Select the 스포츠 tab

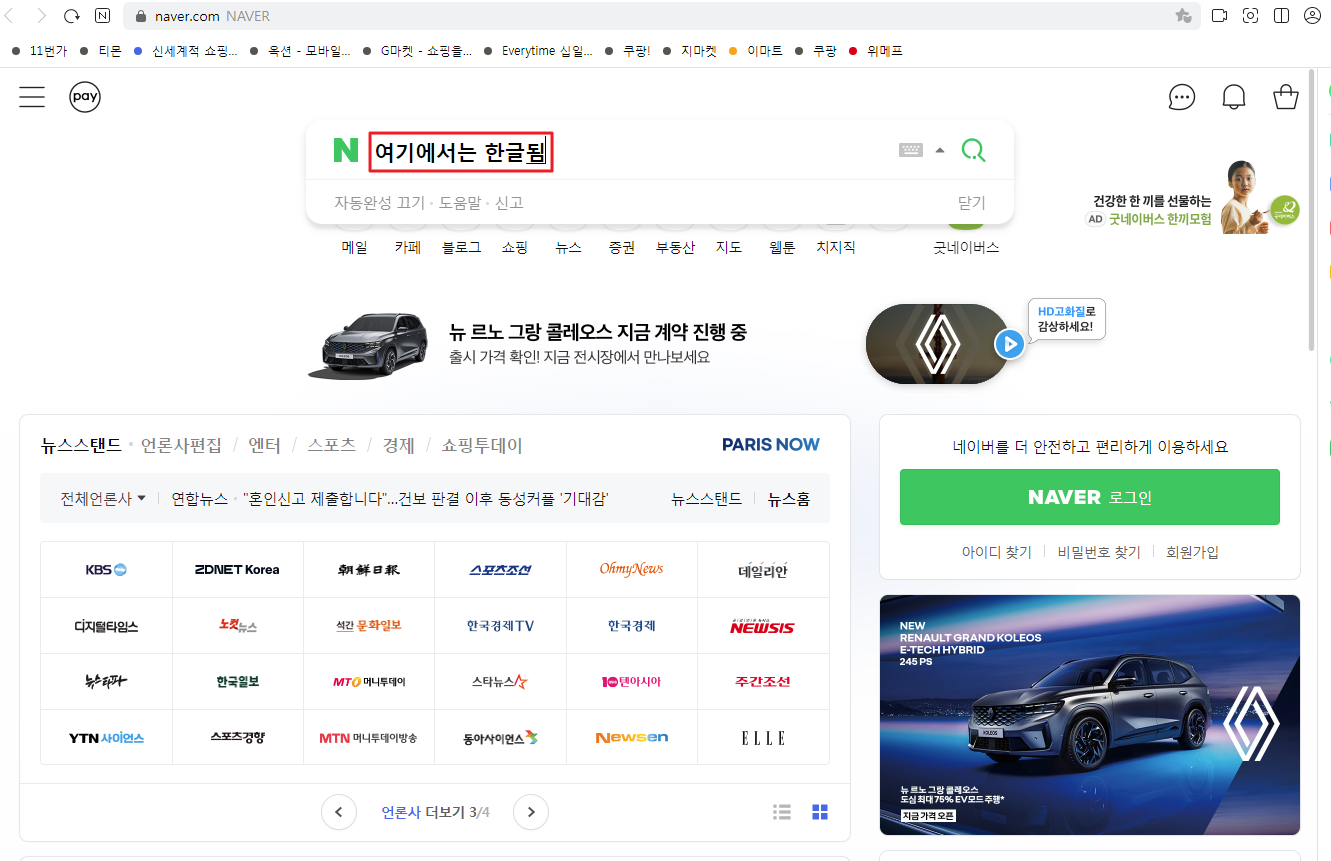[x=331, y=445]
